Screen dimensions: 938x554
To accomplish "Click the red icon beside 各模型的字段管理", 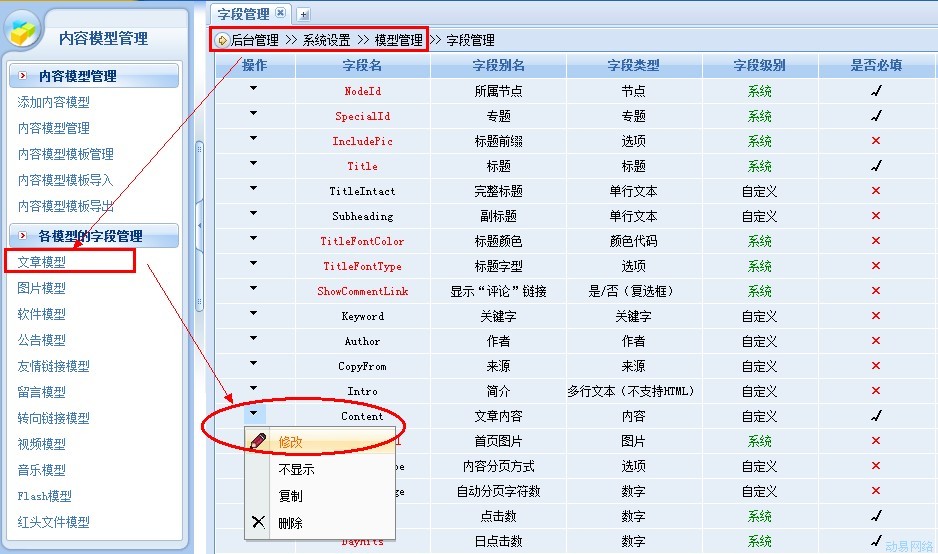I will coord(23,236).
